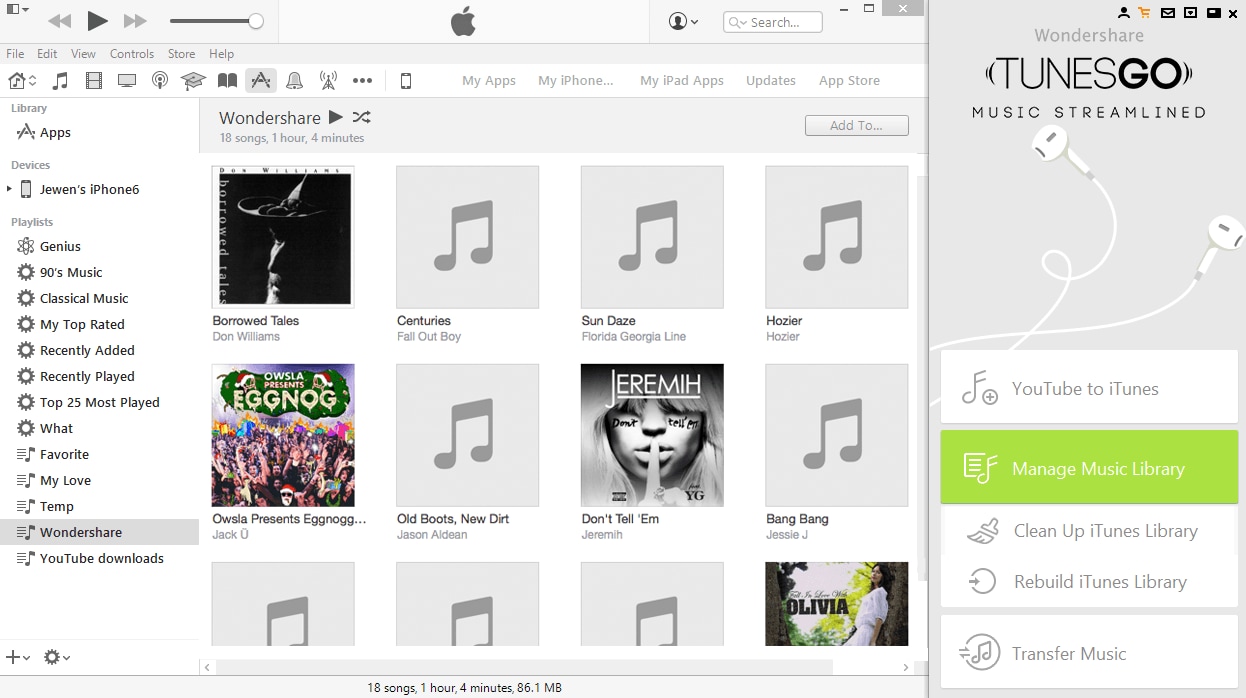Shuffle the Wondershare playlist
Image resolution: width=1246 pixels, height=698 pixels.
pos(362,117)
